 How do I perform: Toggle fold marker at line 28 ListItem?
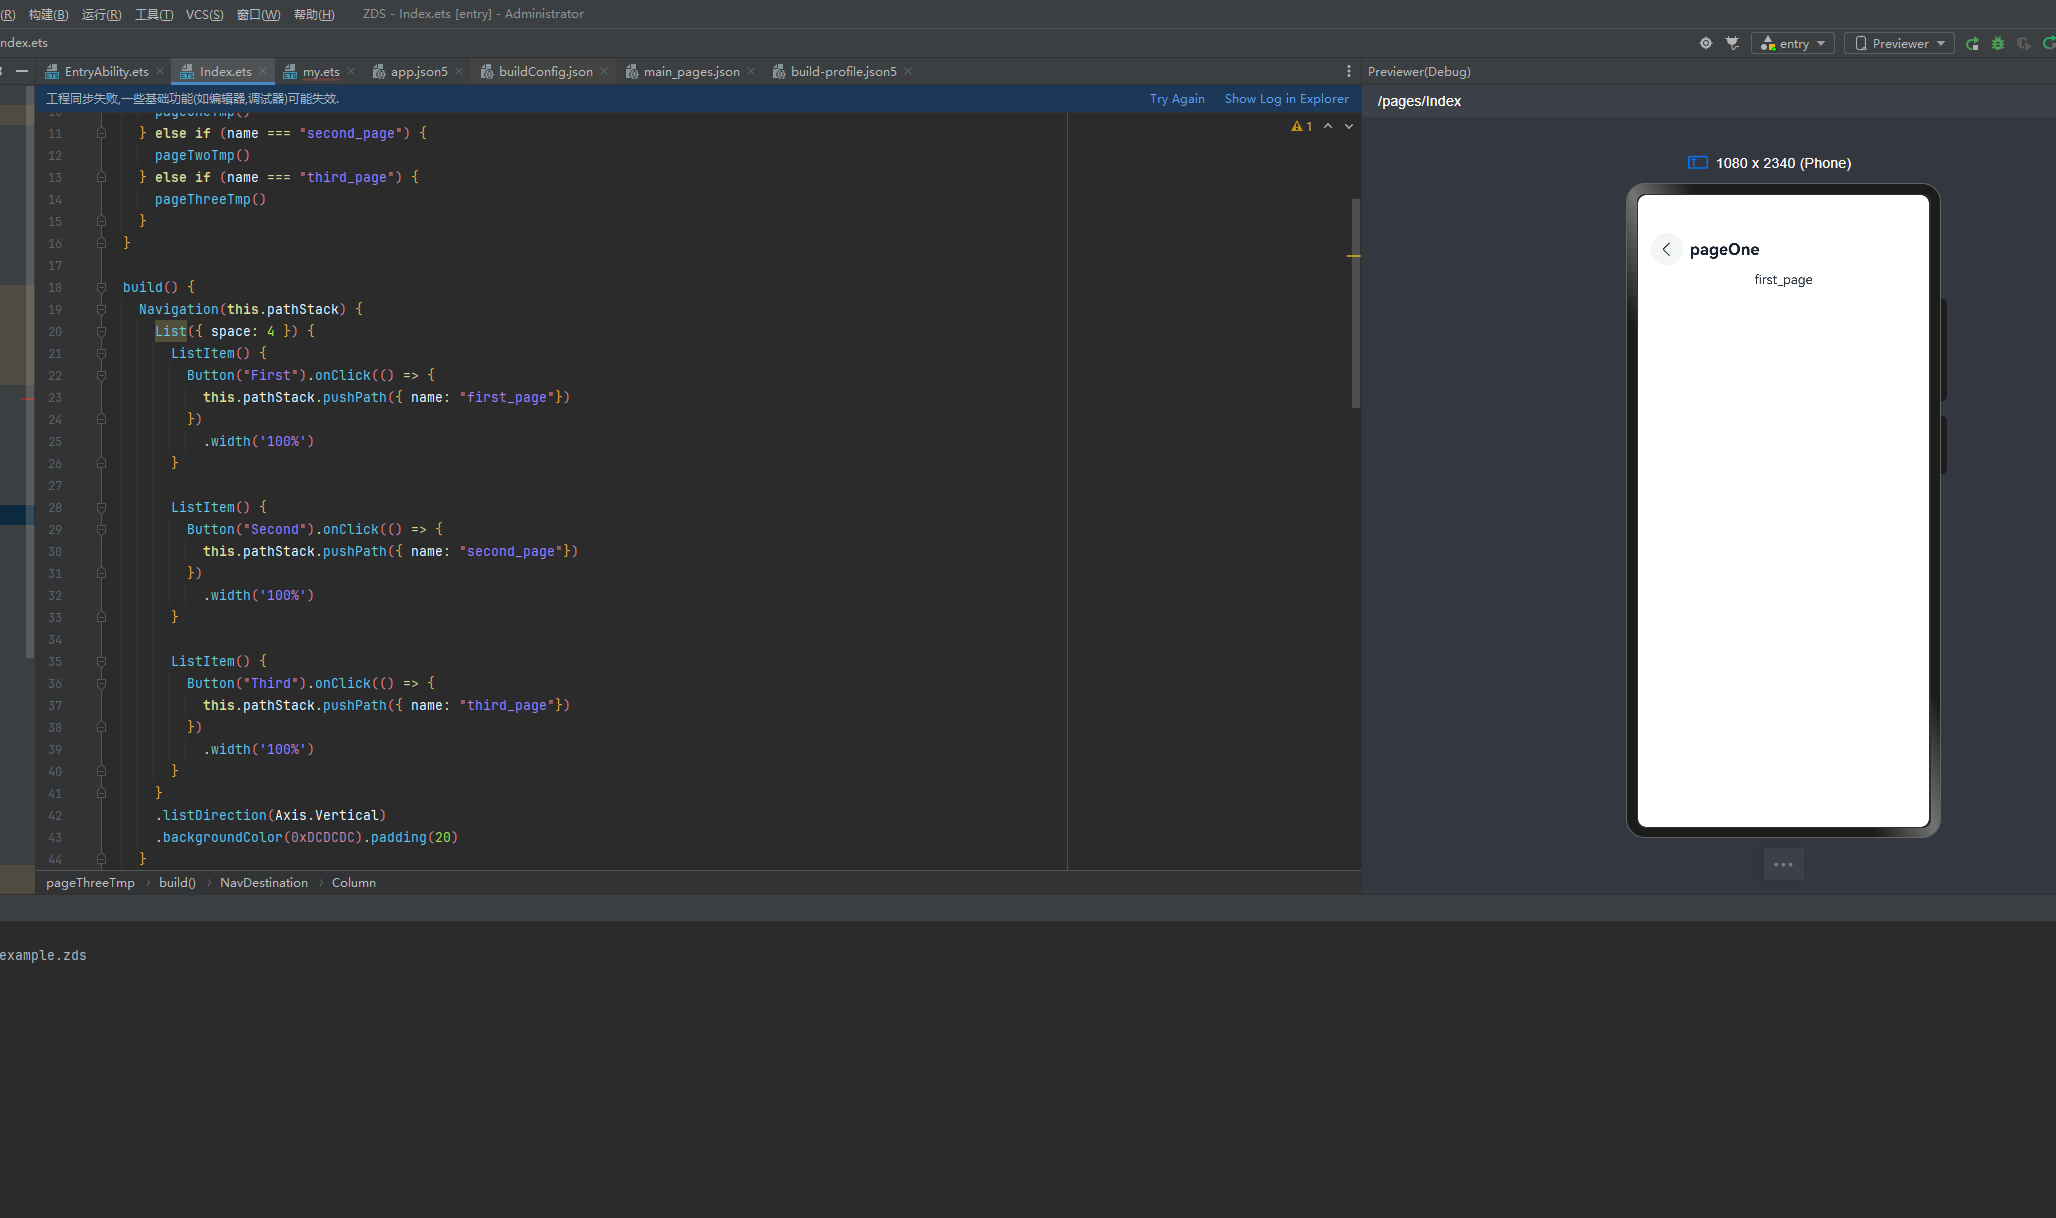(x=101, y=507)
